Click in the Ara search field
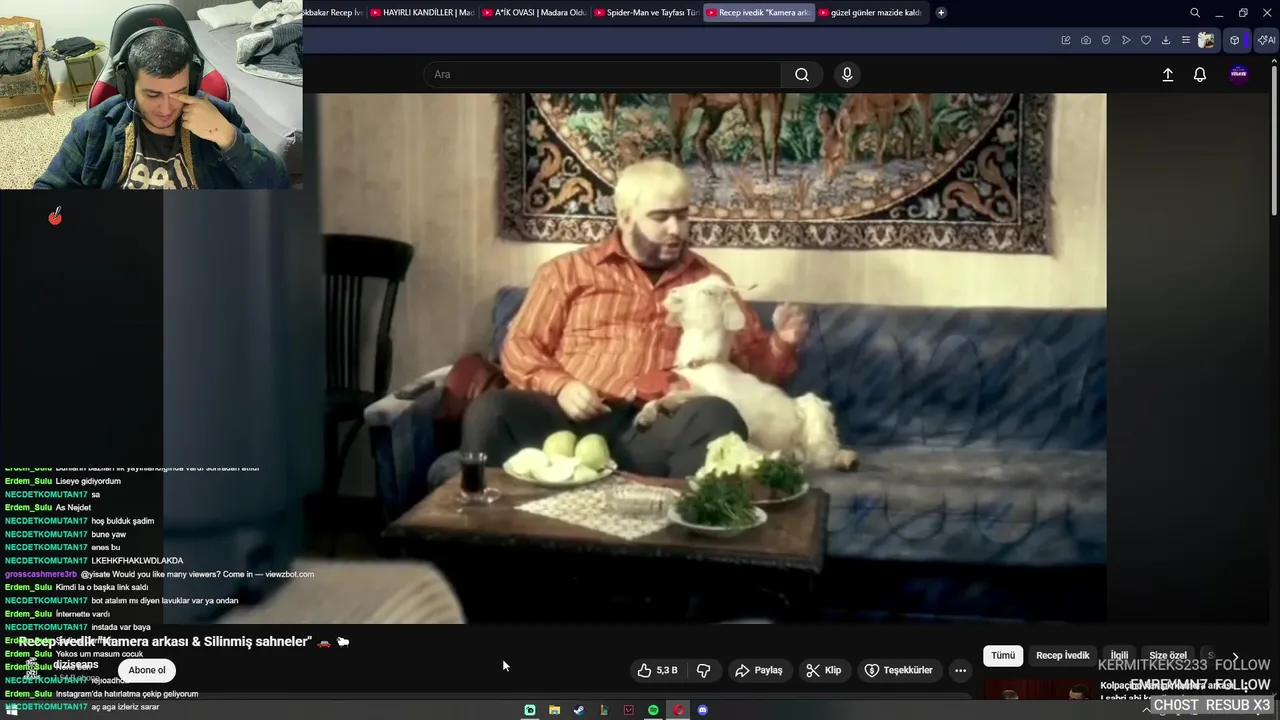Image resolution: width=1280 pixels, height=720 pixels. pyautogui.click(x=603, y=74)
